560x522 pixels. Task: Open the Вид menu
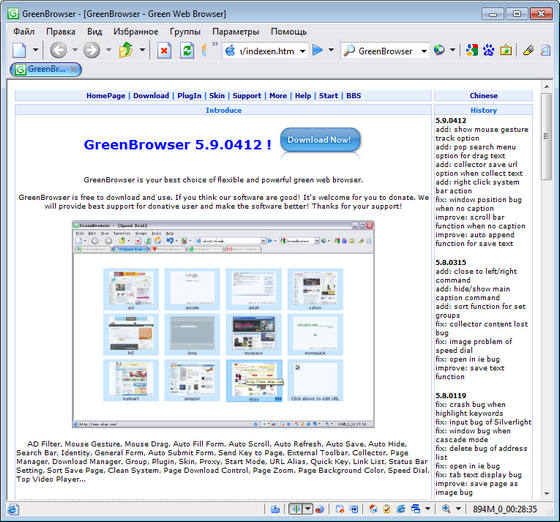click(x=94, y=31)
